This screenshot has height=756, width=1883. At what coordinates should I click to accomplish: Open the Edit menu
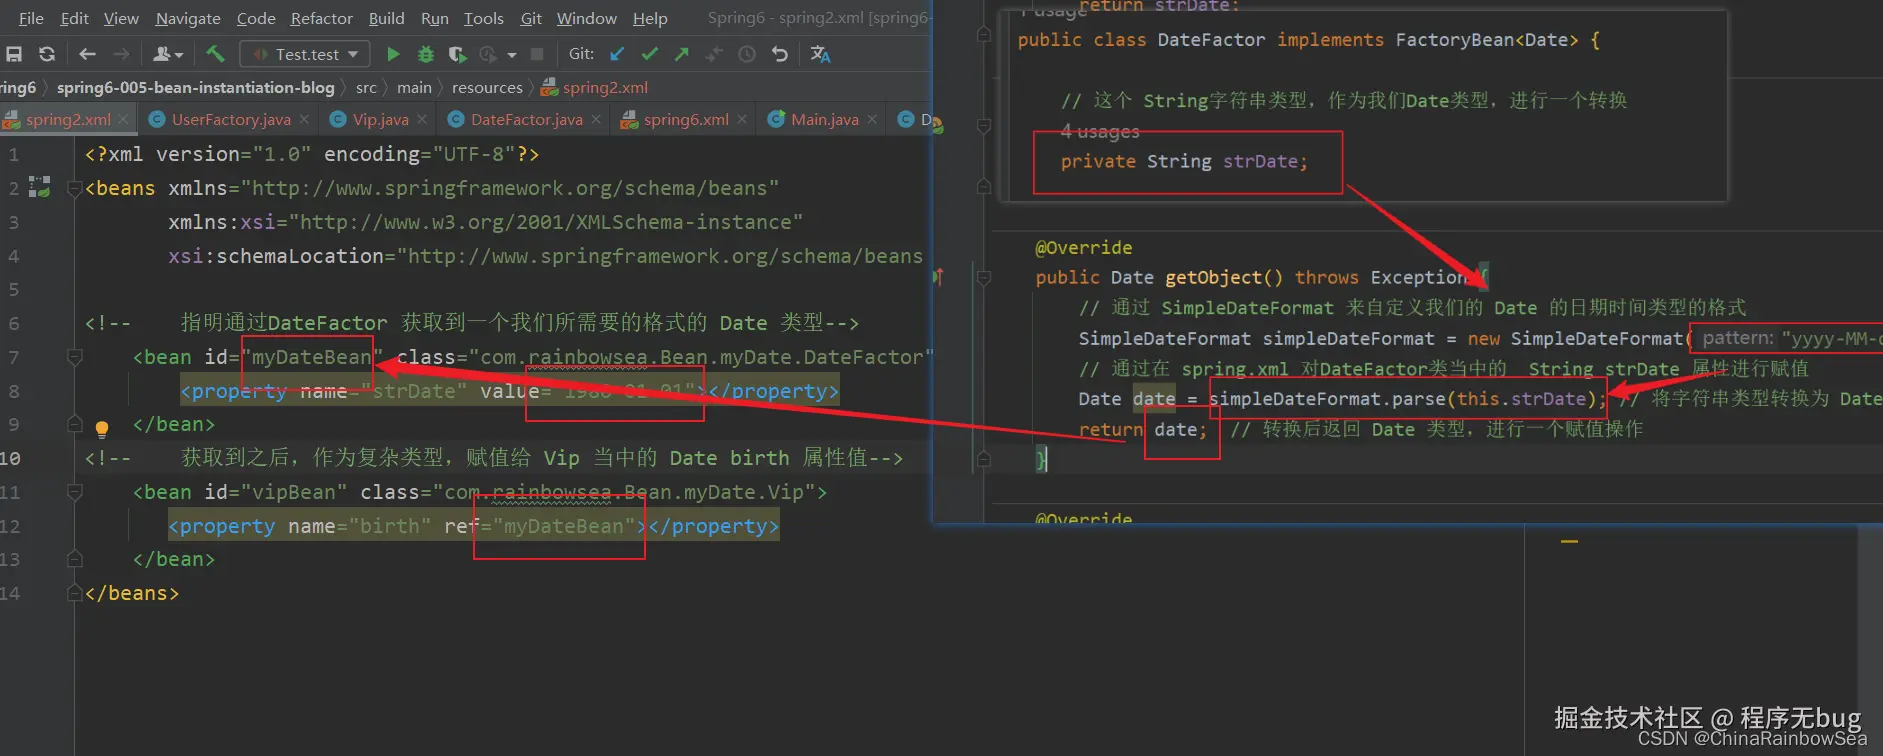[x=74, y=18]
